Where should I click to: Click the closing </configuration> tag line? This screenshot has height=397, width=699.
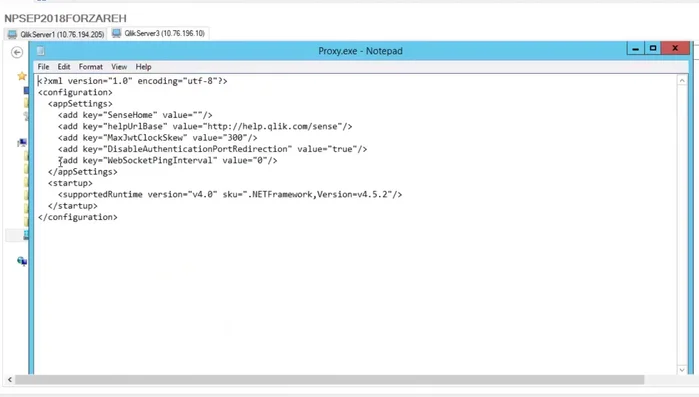coord(78,217)
